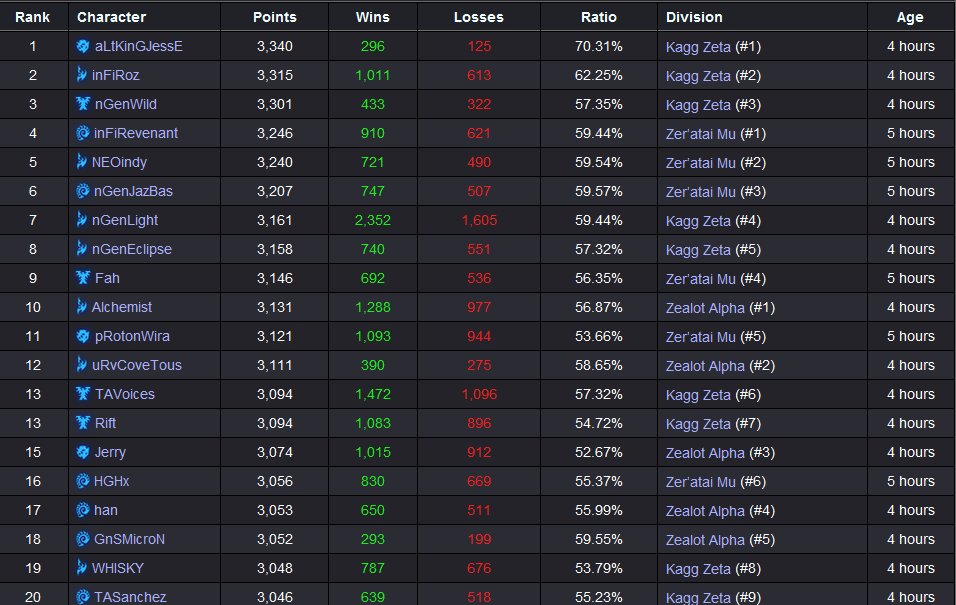Open Zer'atai Mu division link for HGHx
The width and height of the screenshot is (956, 605).
pos(700,481)
